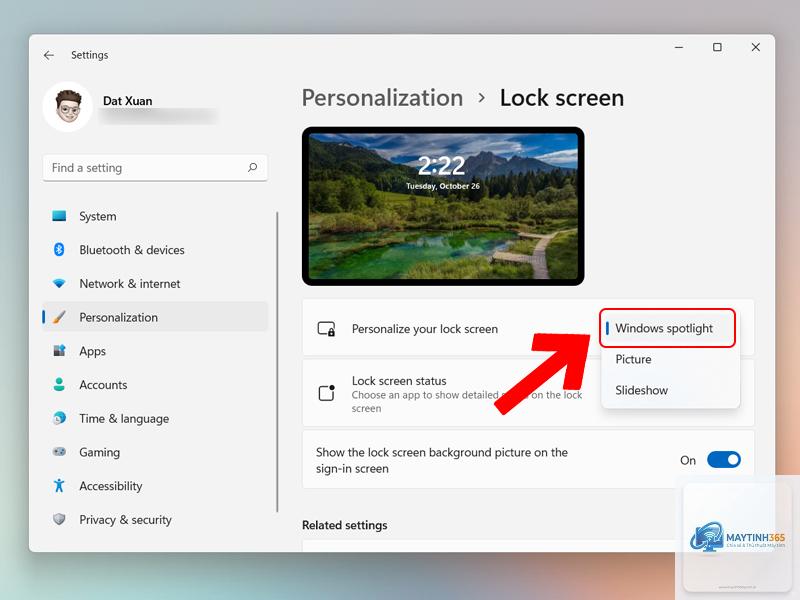Click the Related settings heading

pyautogui.click(x=344, y=524)
